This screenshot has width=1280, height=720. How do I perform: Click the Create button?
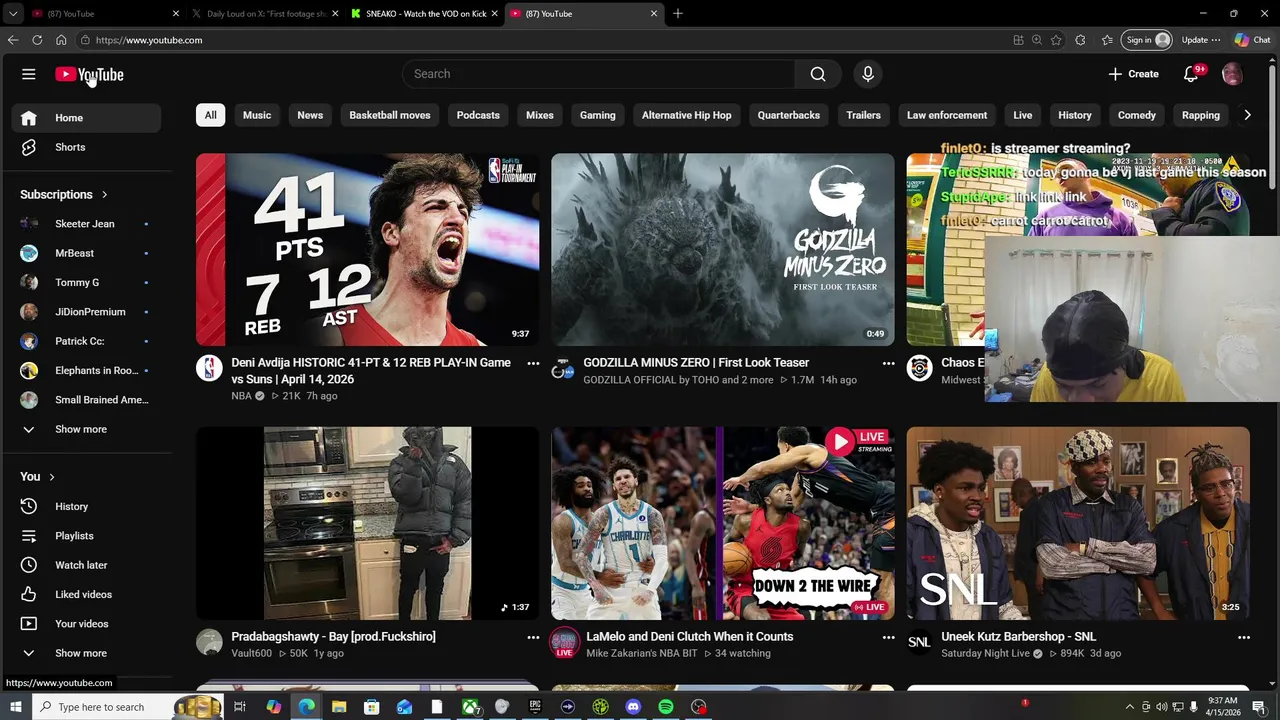coord(1133,74)
